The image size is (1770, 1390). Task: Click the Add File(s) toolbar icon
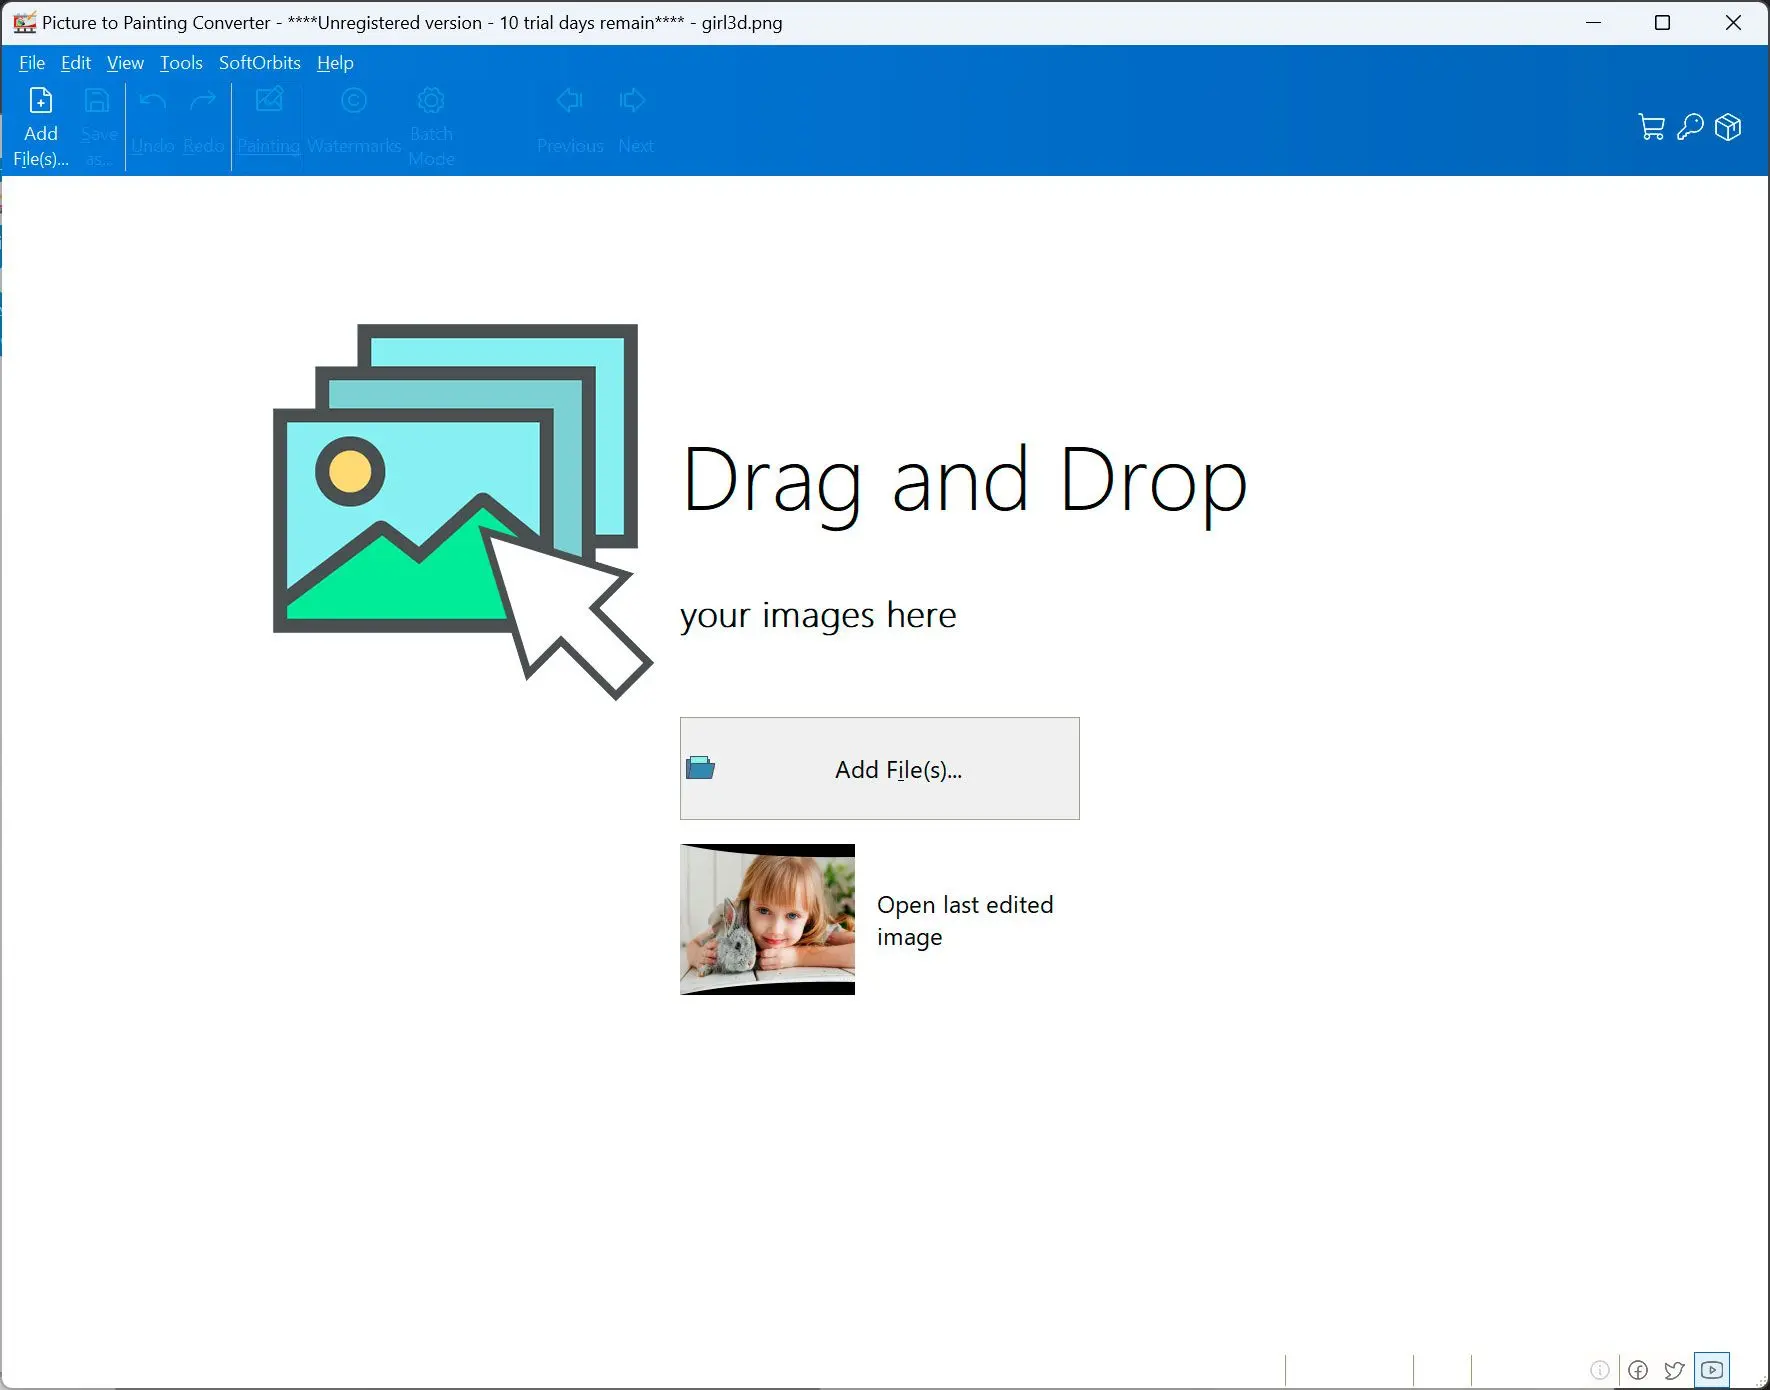tap(41, 100)
